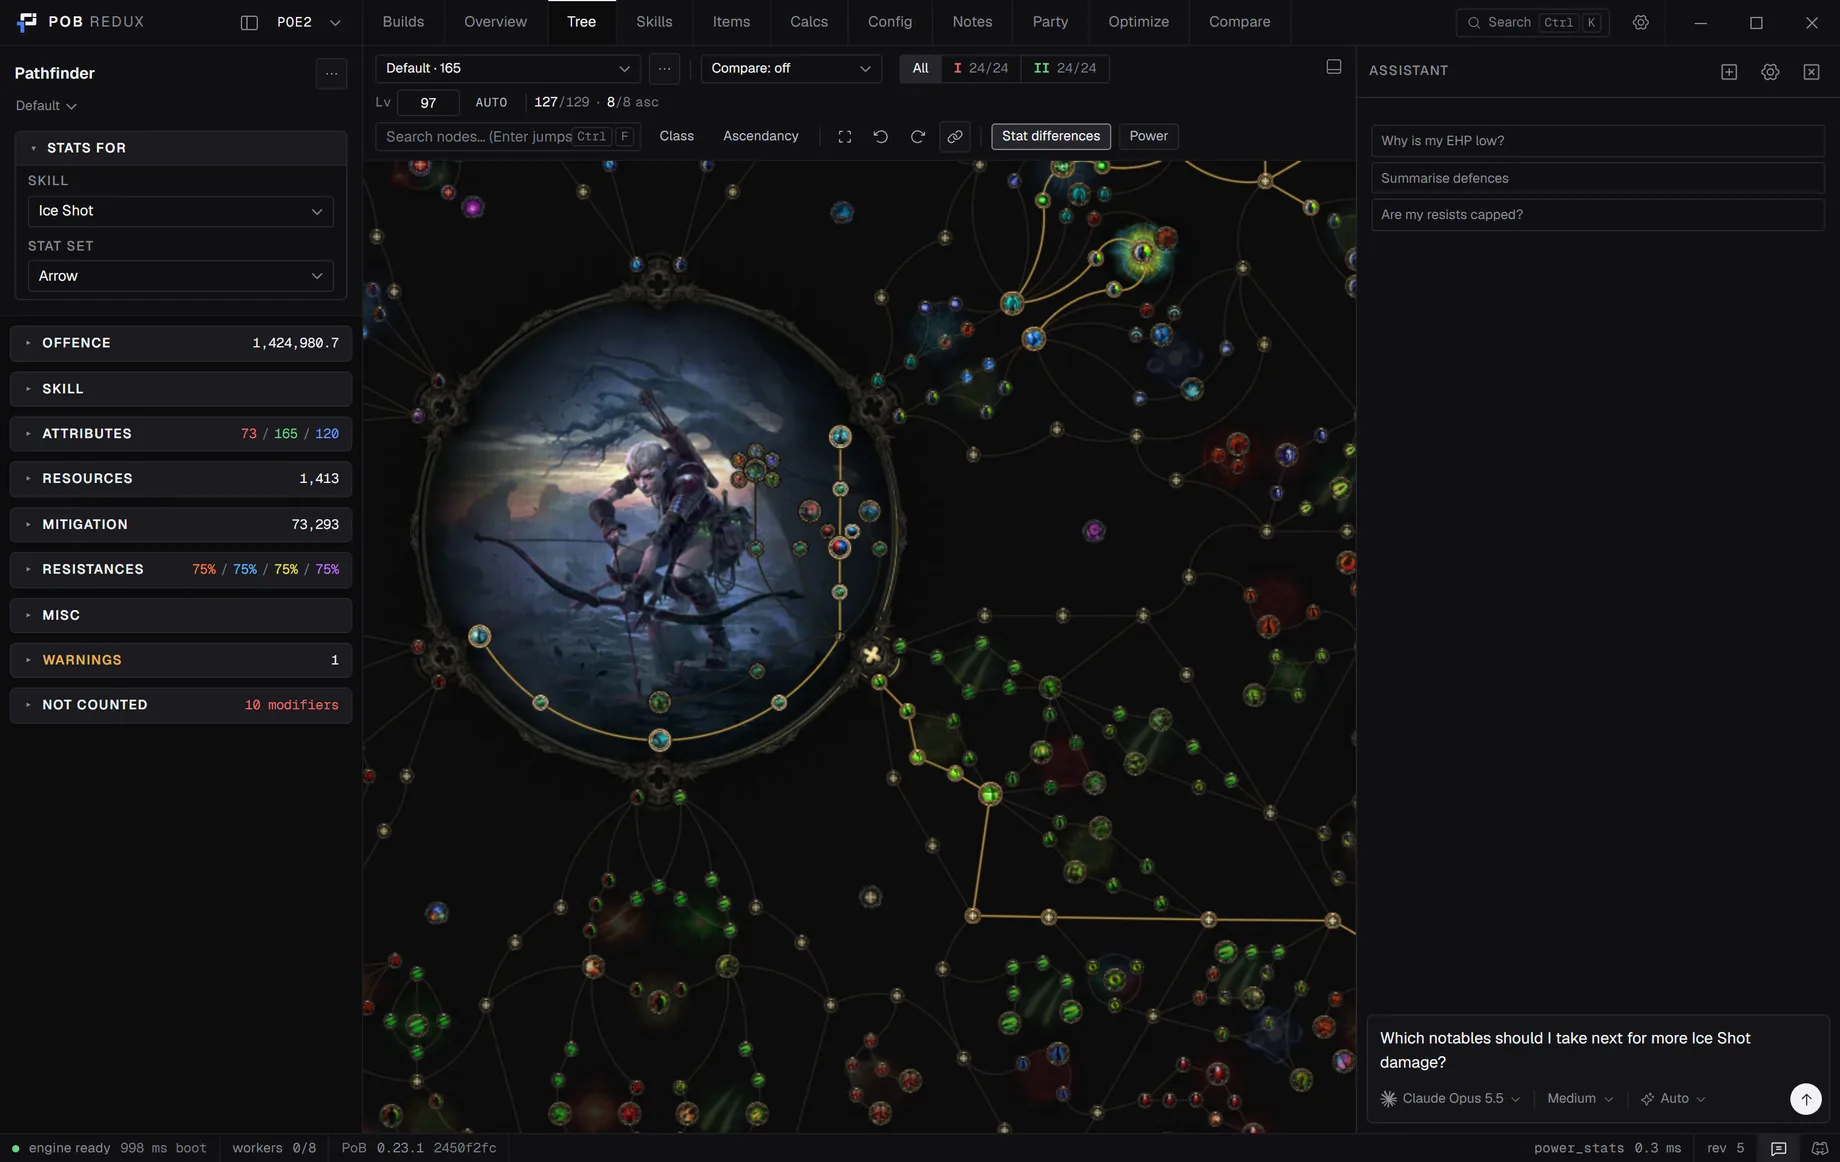Close the Assistant panel
Screen dimensions: 1840x1162
coord(1811,71)
